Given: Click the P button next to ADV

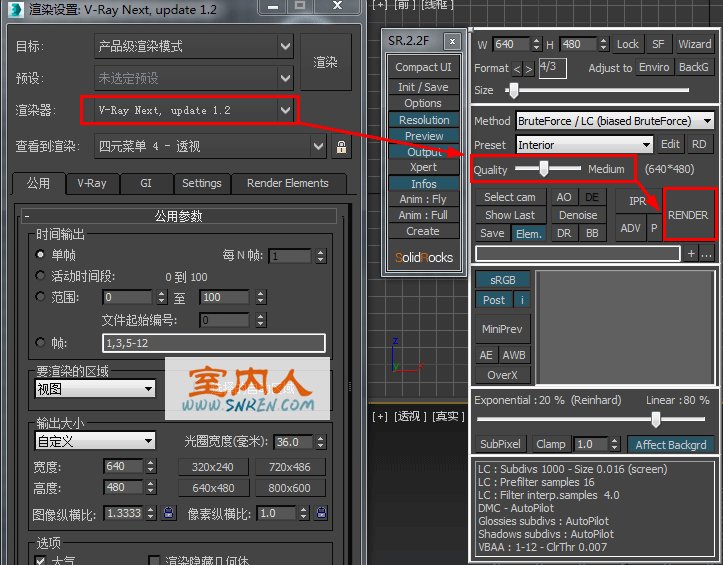Looking at the screenshot, I should (654, 228).
